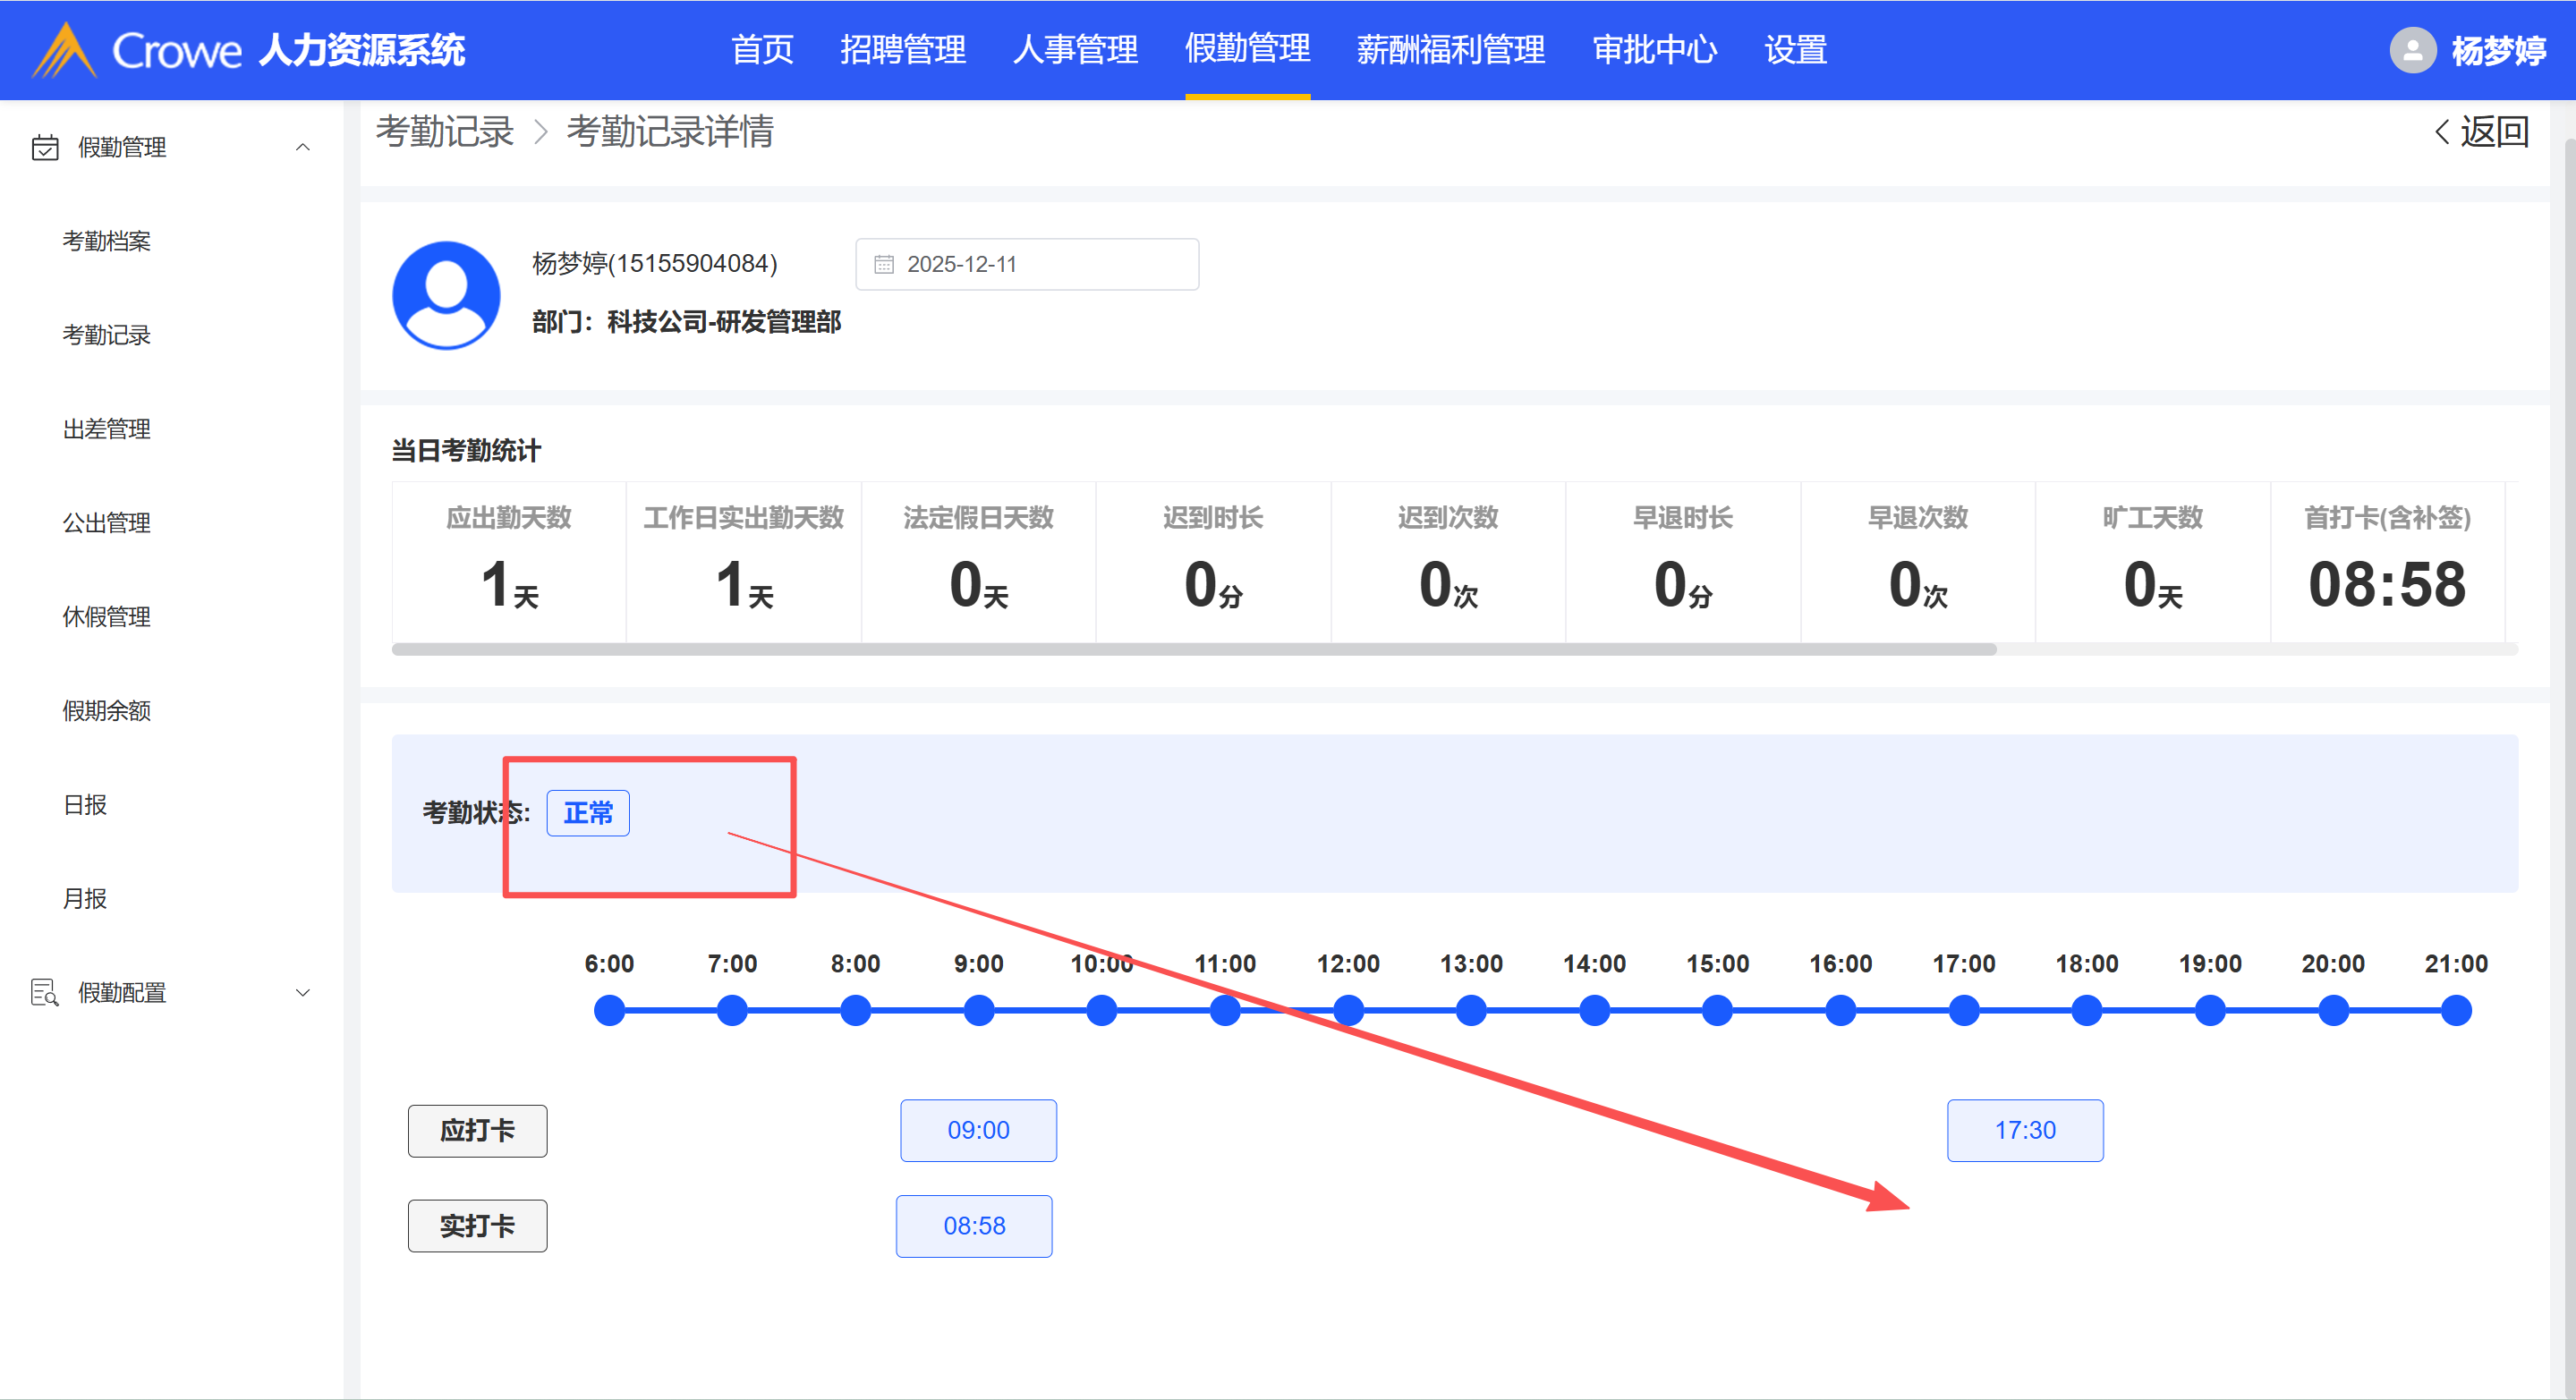Click the 实打卡 button
This screenshot has width=2576, height=1400.
click(x=477, y=1225)
